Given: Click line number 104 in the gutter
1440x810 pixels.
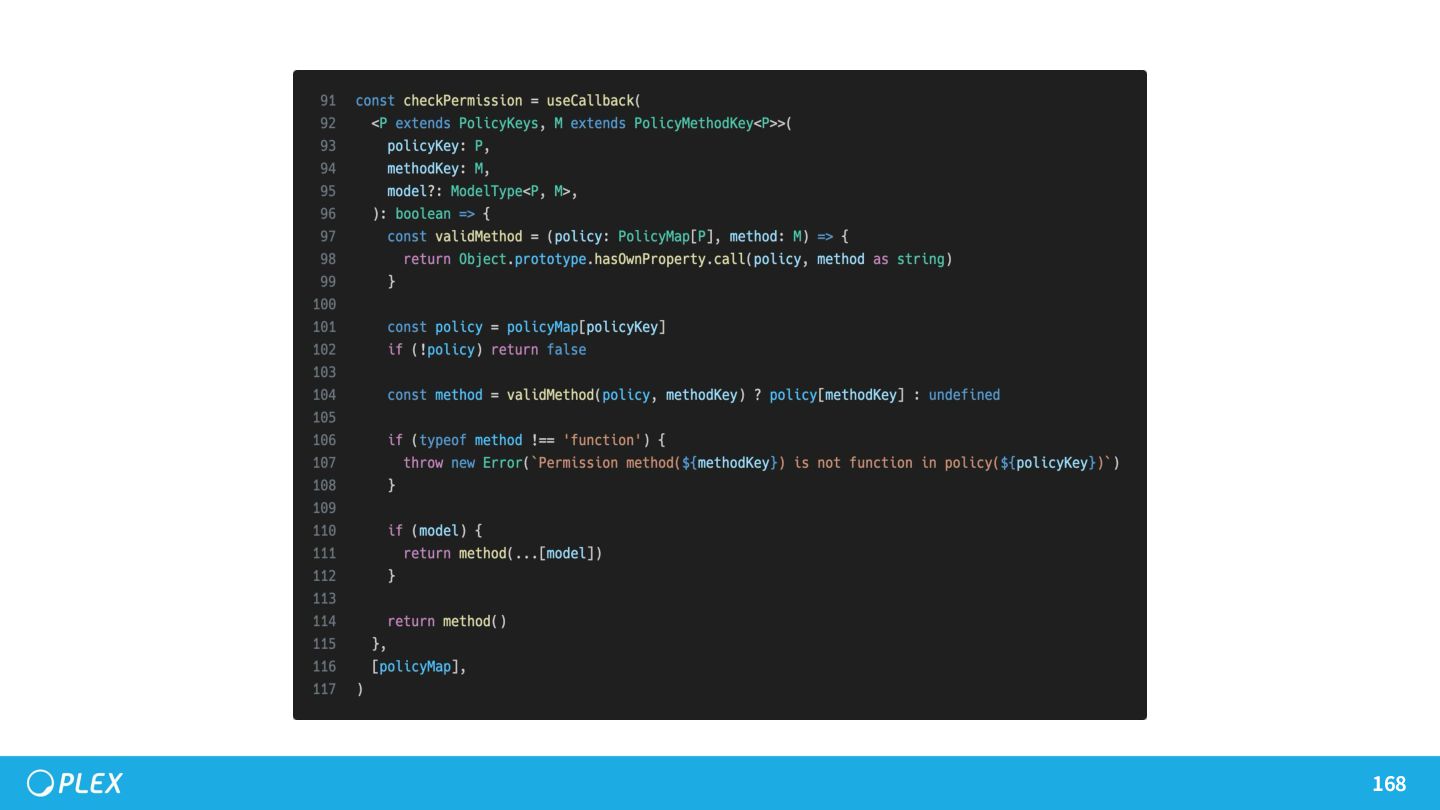Looking at the screenshot, I should [324, 395].
